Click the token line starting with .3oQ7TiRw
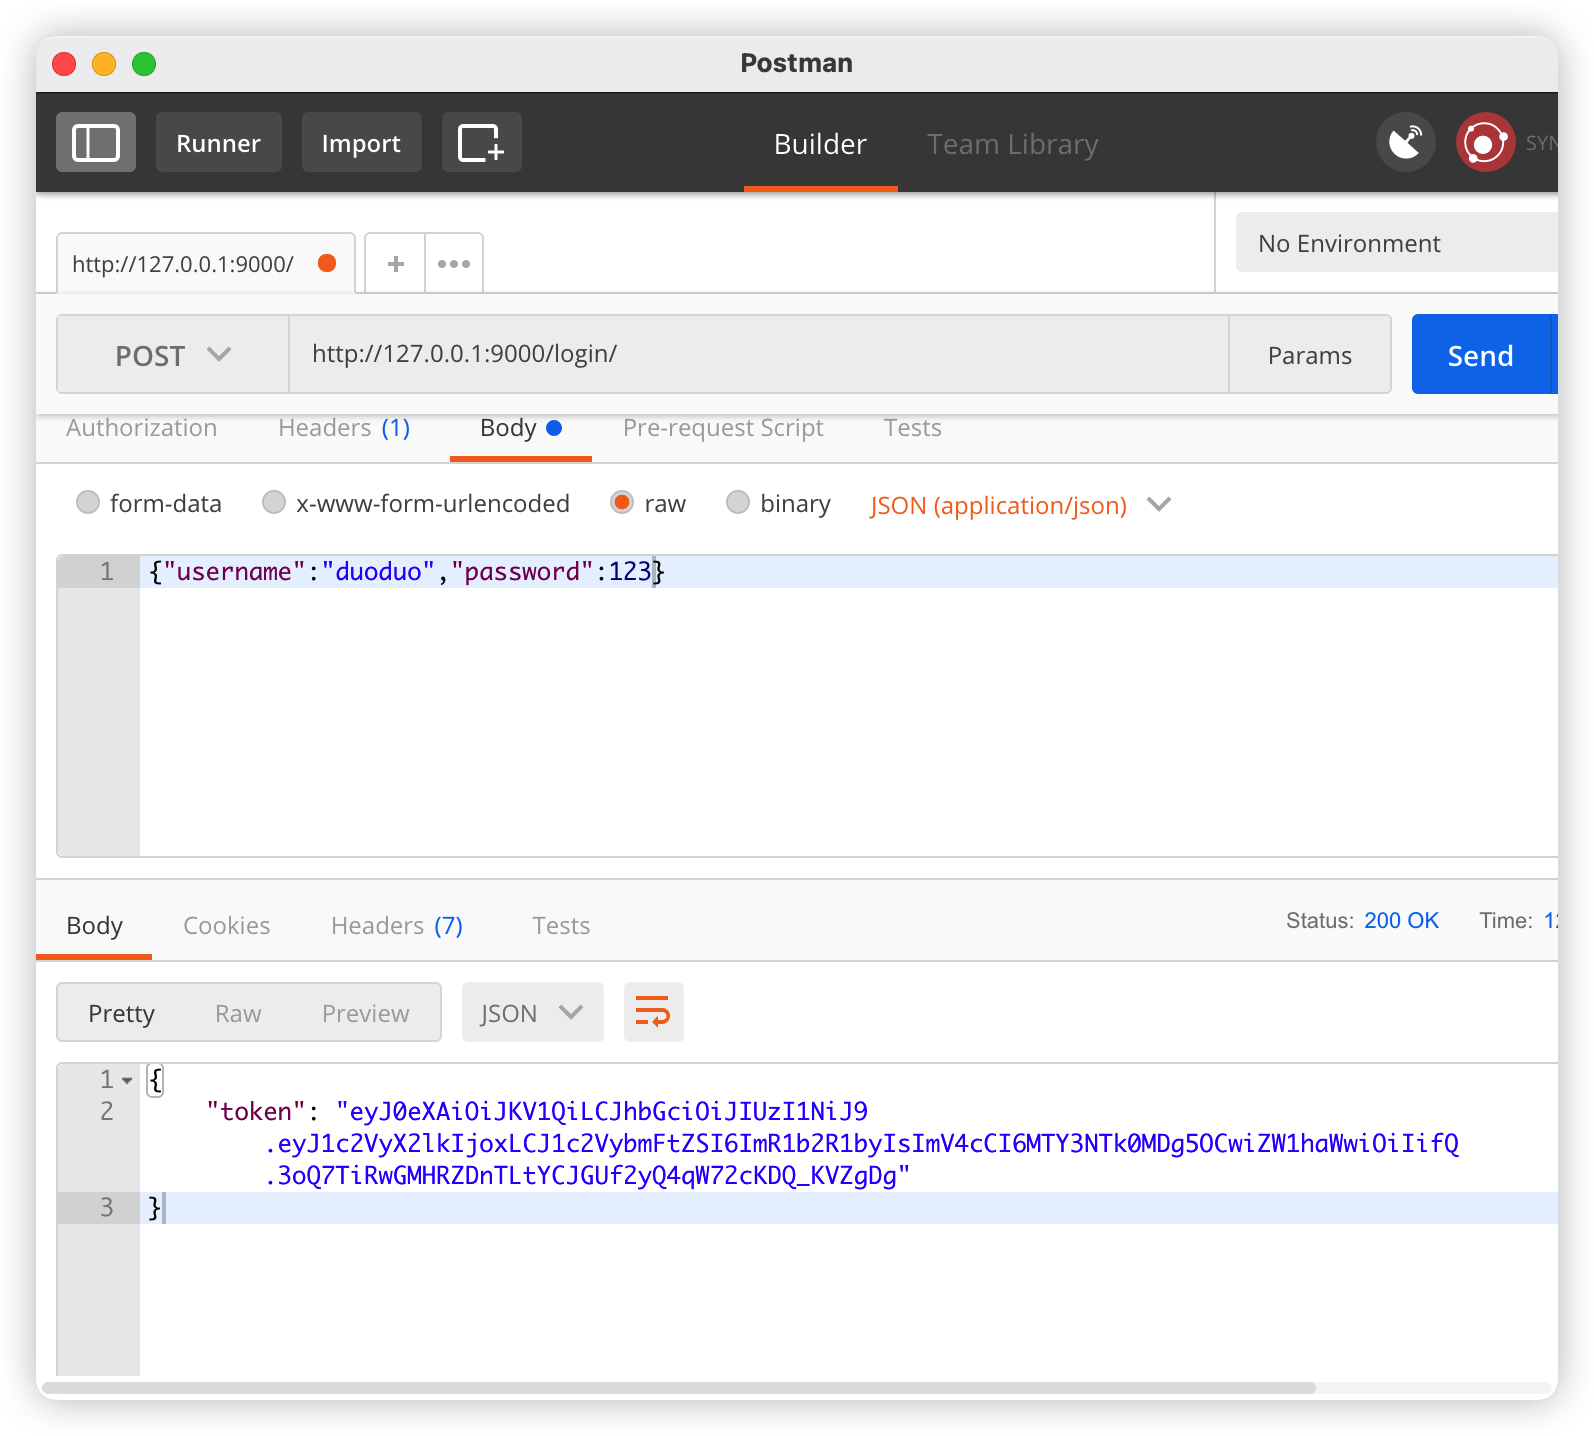Viewport: 1594px width, 1436px height. (x=587, y=1175)
